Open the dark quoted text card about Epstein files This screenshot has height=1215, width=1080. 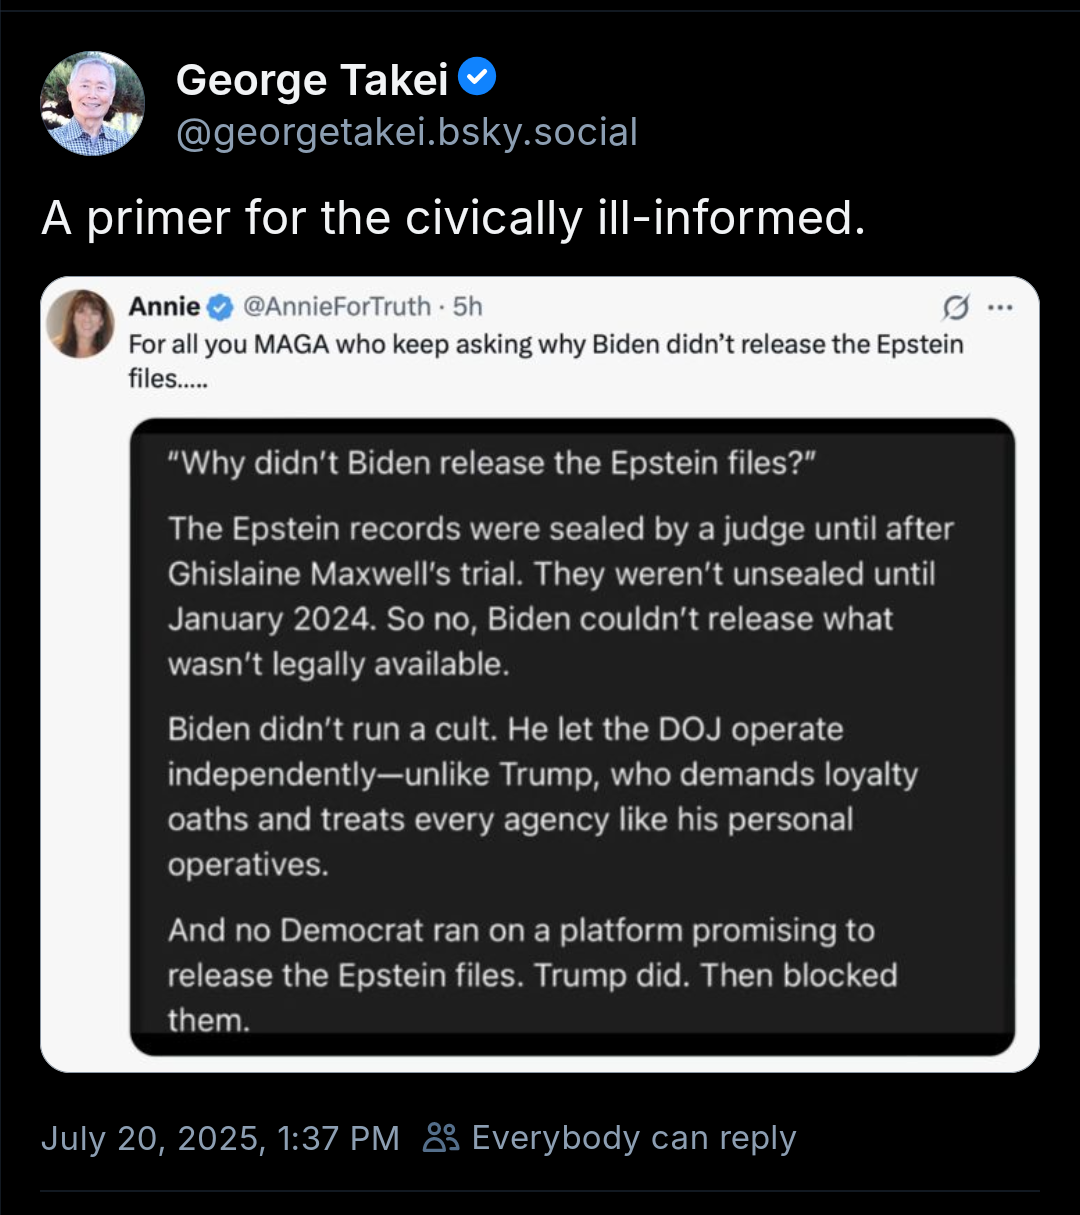click(572, 737)
